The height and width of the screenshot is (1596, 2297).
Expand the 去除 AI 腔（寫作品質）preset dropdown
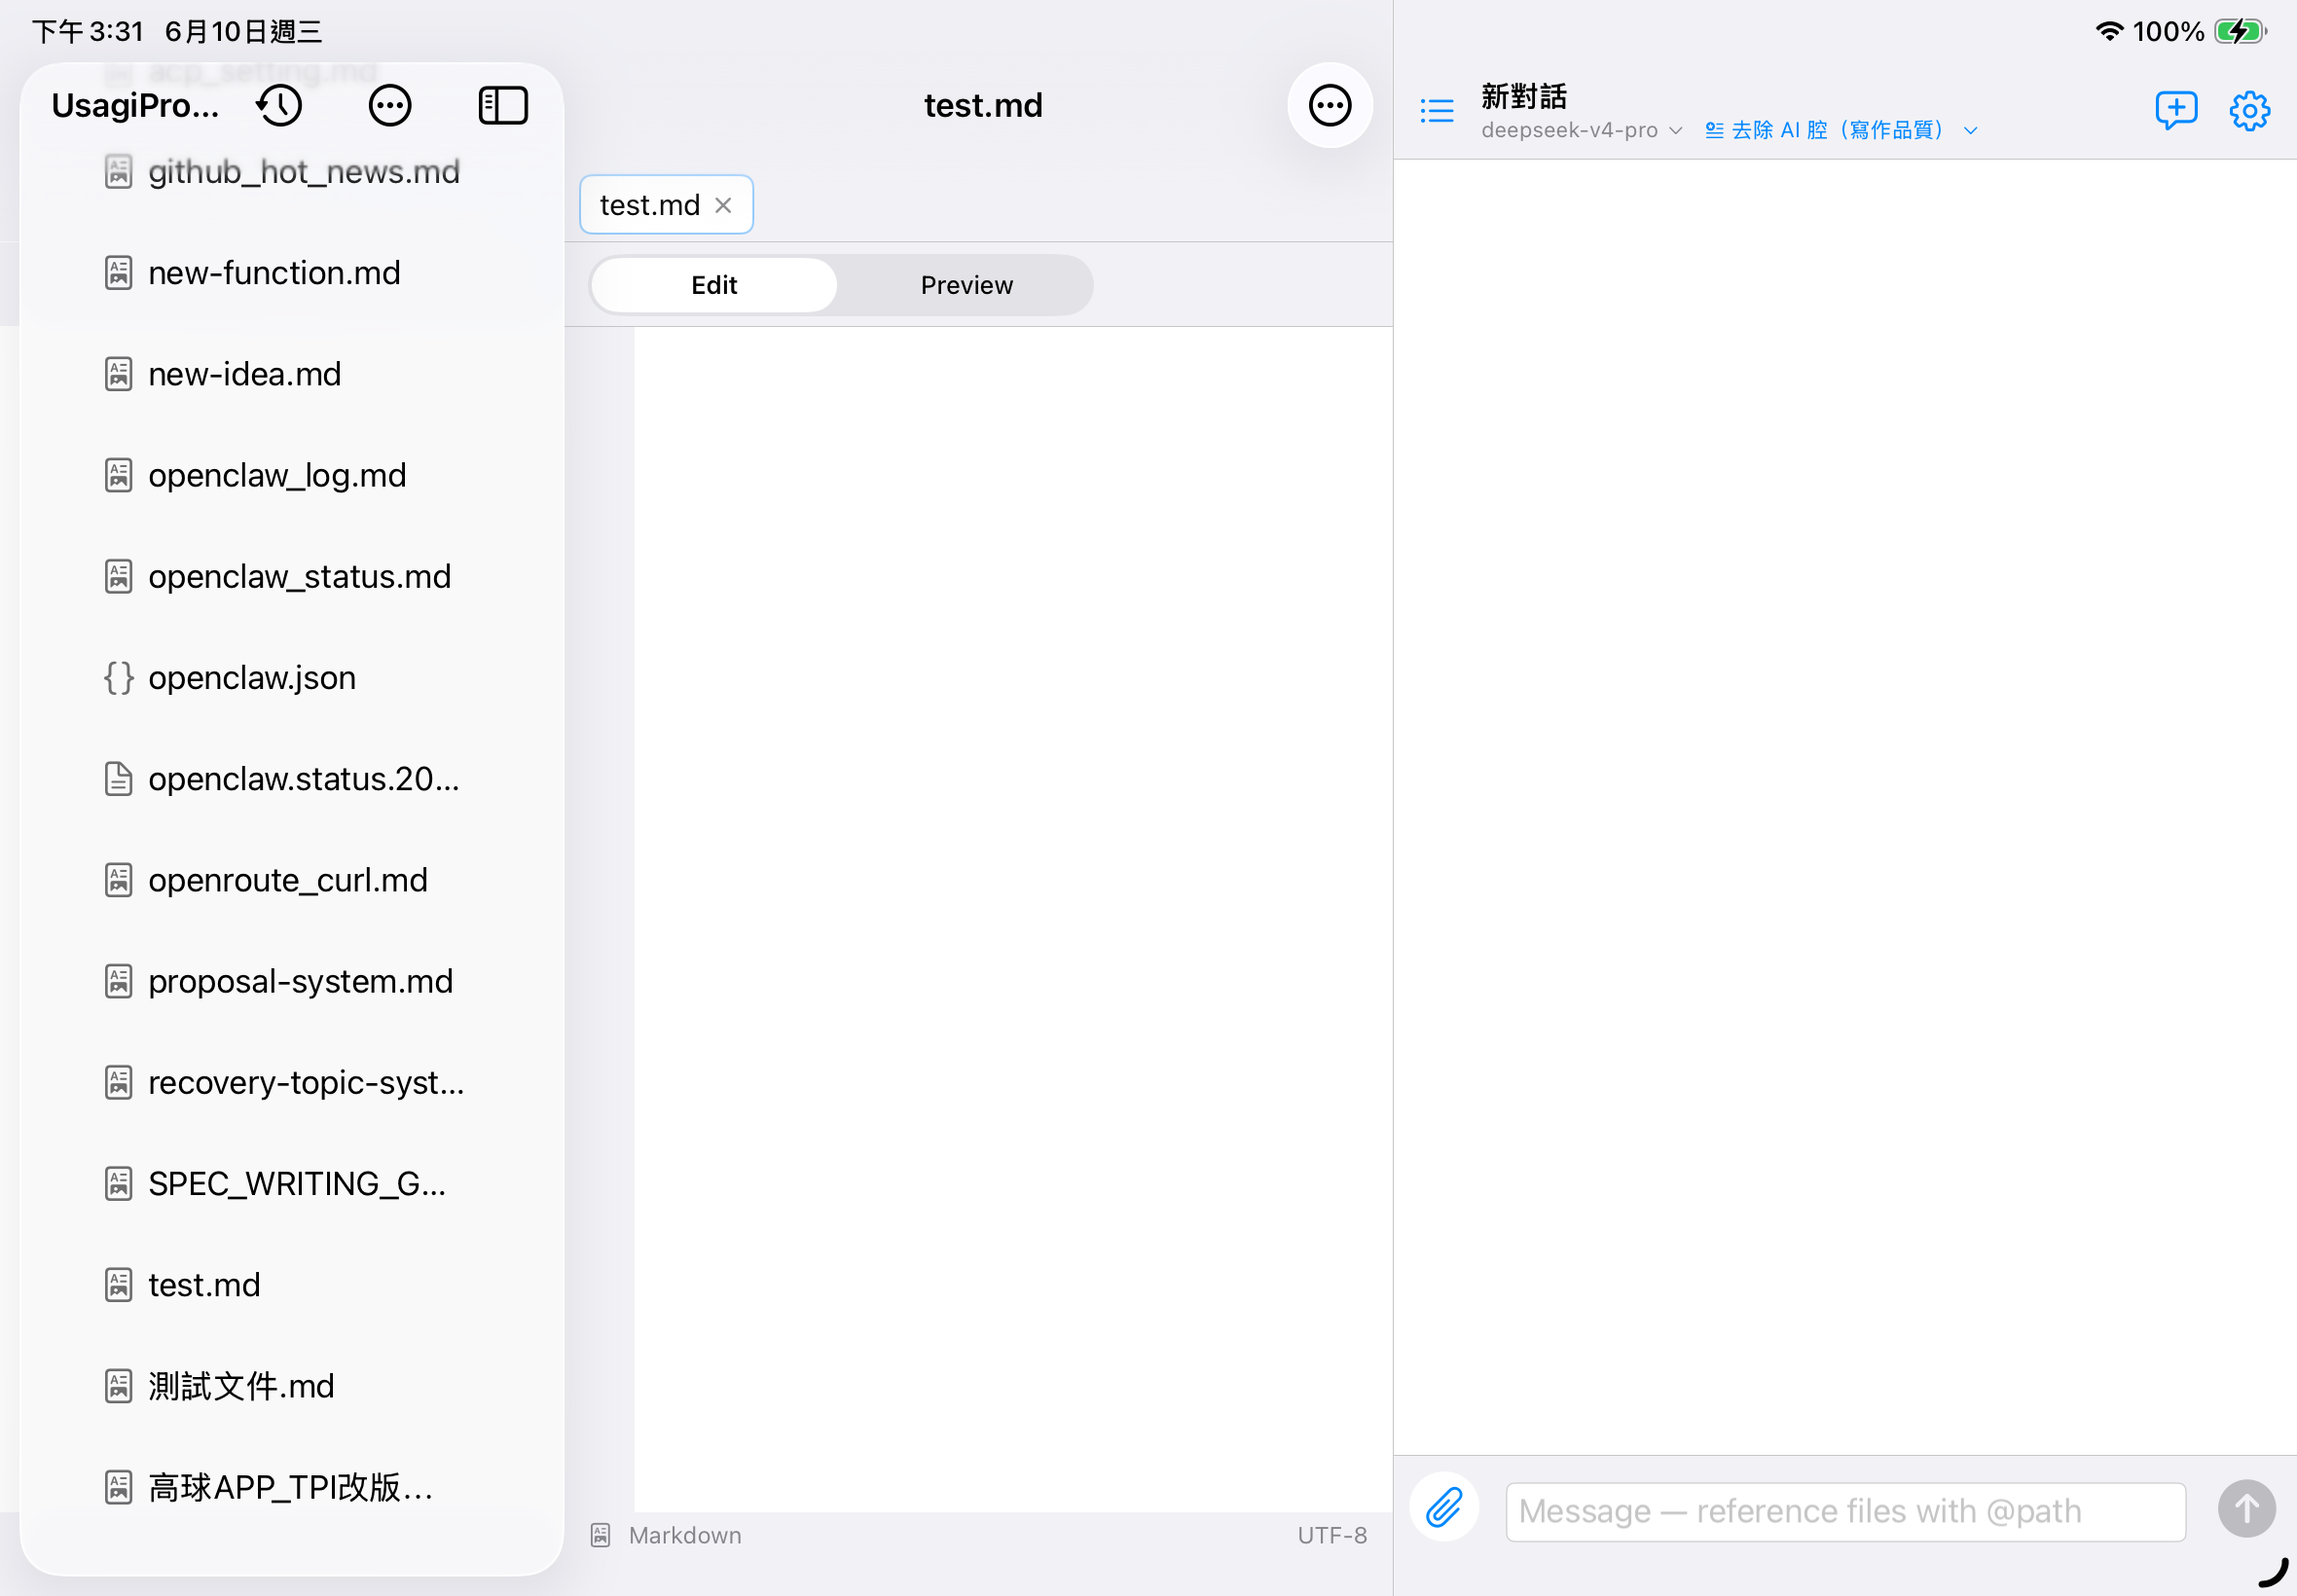pos(1841,130)
